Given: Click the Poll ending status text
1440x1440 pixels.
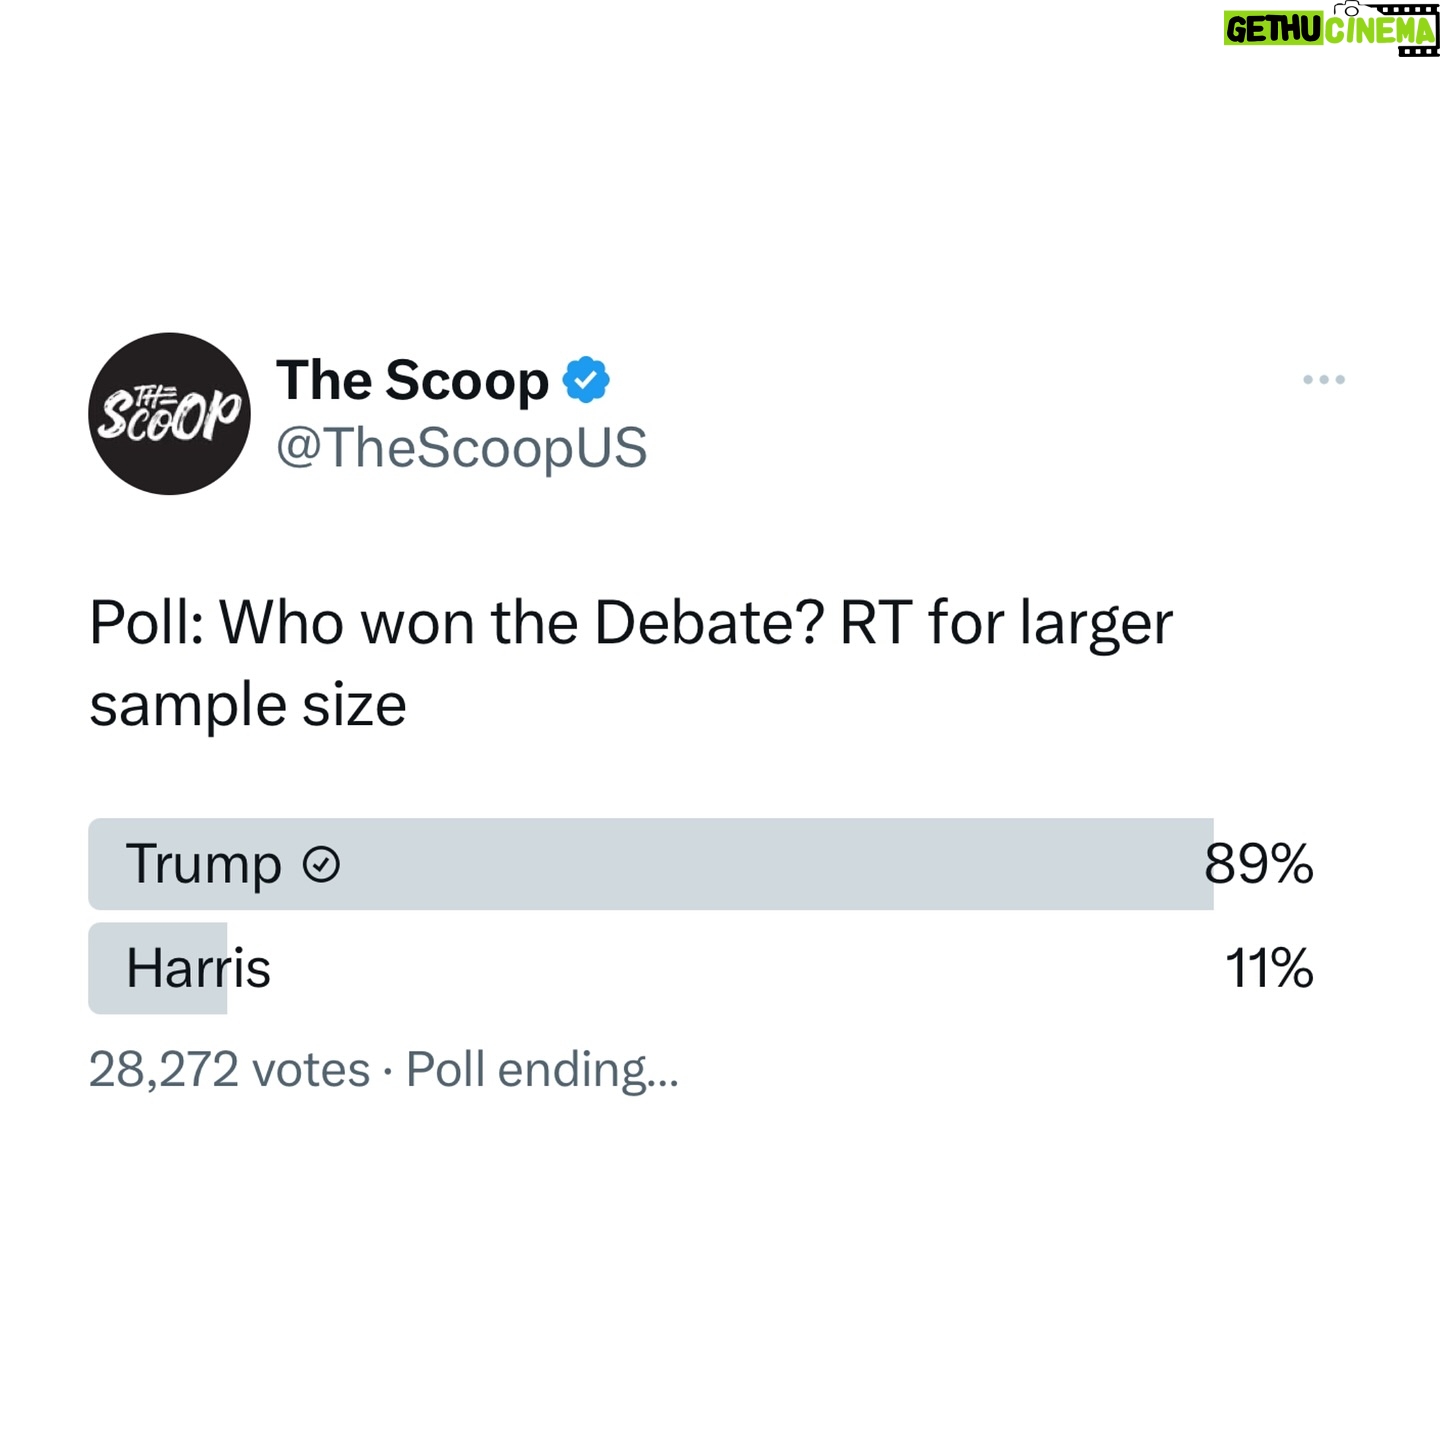Looking at the screenshot, I should [x=542, y=1070].
